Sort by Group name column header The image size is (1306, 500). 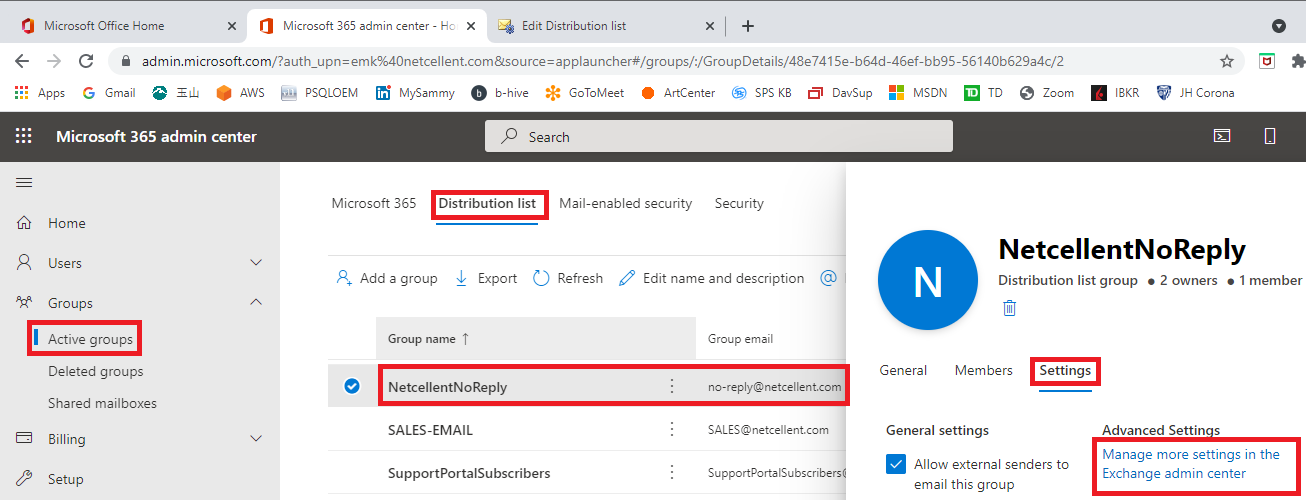(x=428, y=339)
